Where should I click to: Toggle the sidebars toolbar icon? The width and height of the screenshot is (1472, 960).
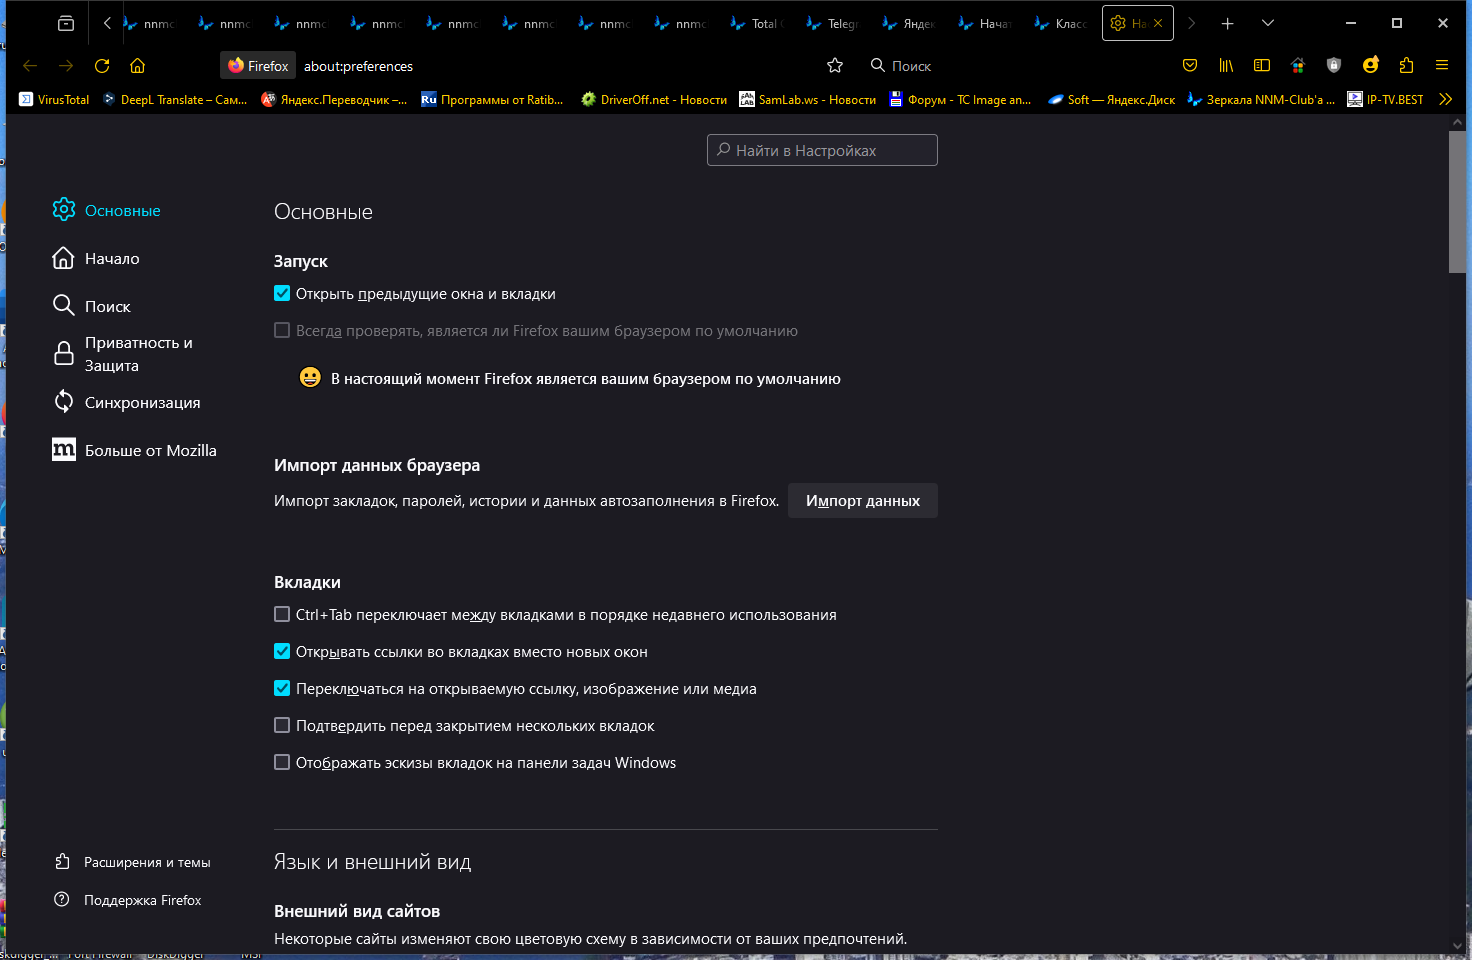[1262, 65]
